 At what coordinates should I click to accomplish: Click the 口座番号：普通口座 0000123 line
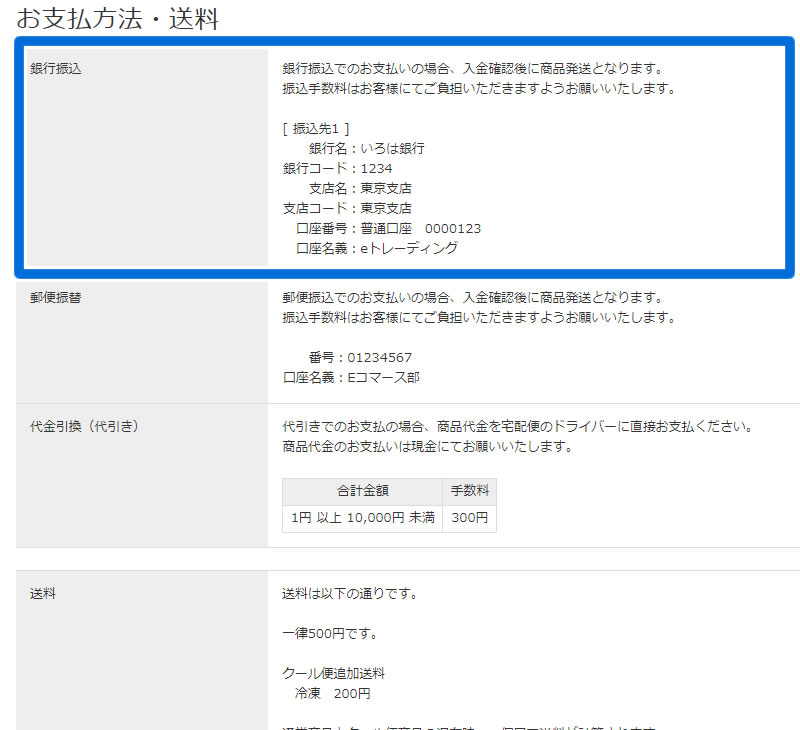pos(388,229)
